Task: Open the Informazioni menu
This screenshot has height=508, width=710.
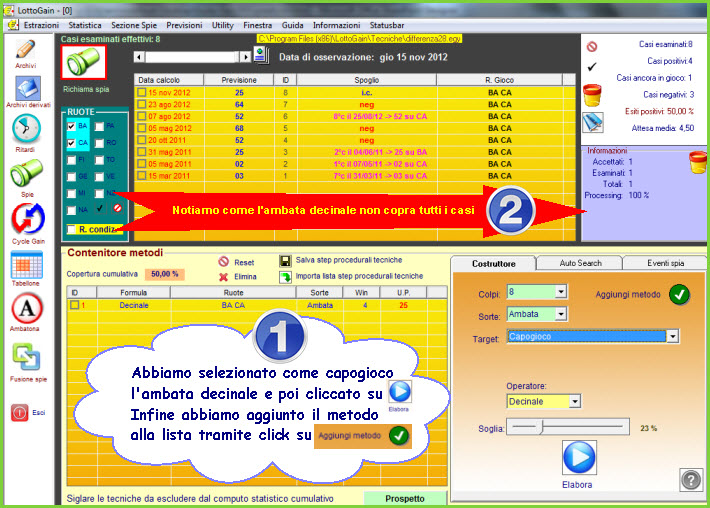Action: pyautogui.click(x=336, y=25)
